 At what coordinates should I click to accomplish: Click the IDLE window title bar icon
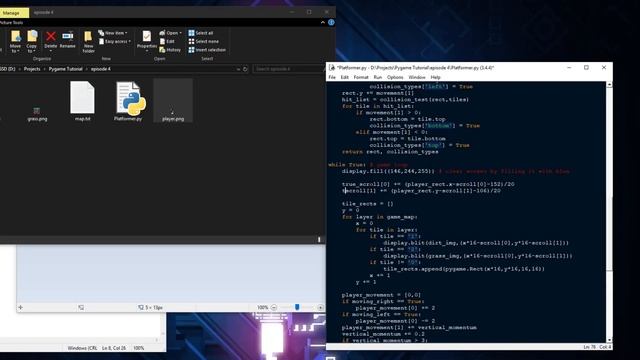point(332,68)
